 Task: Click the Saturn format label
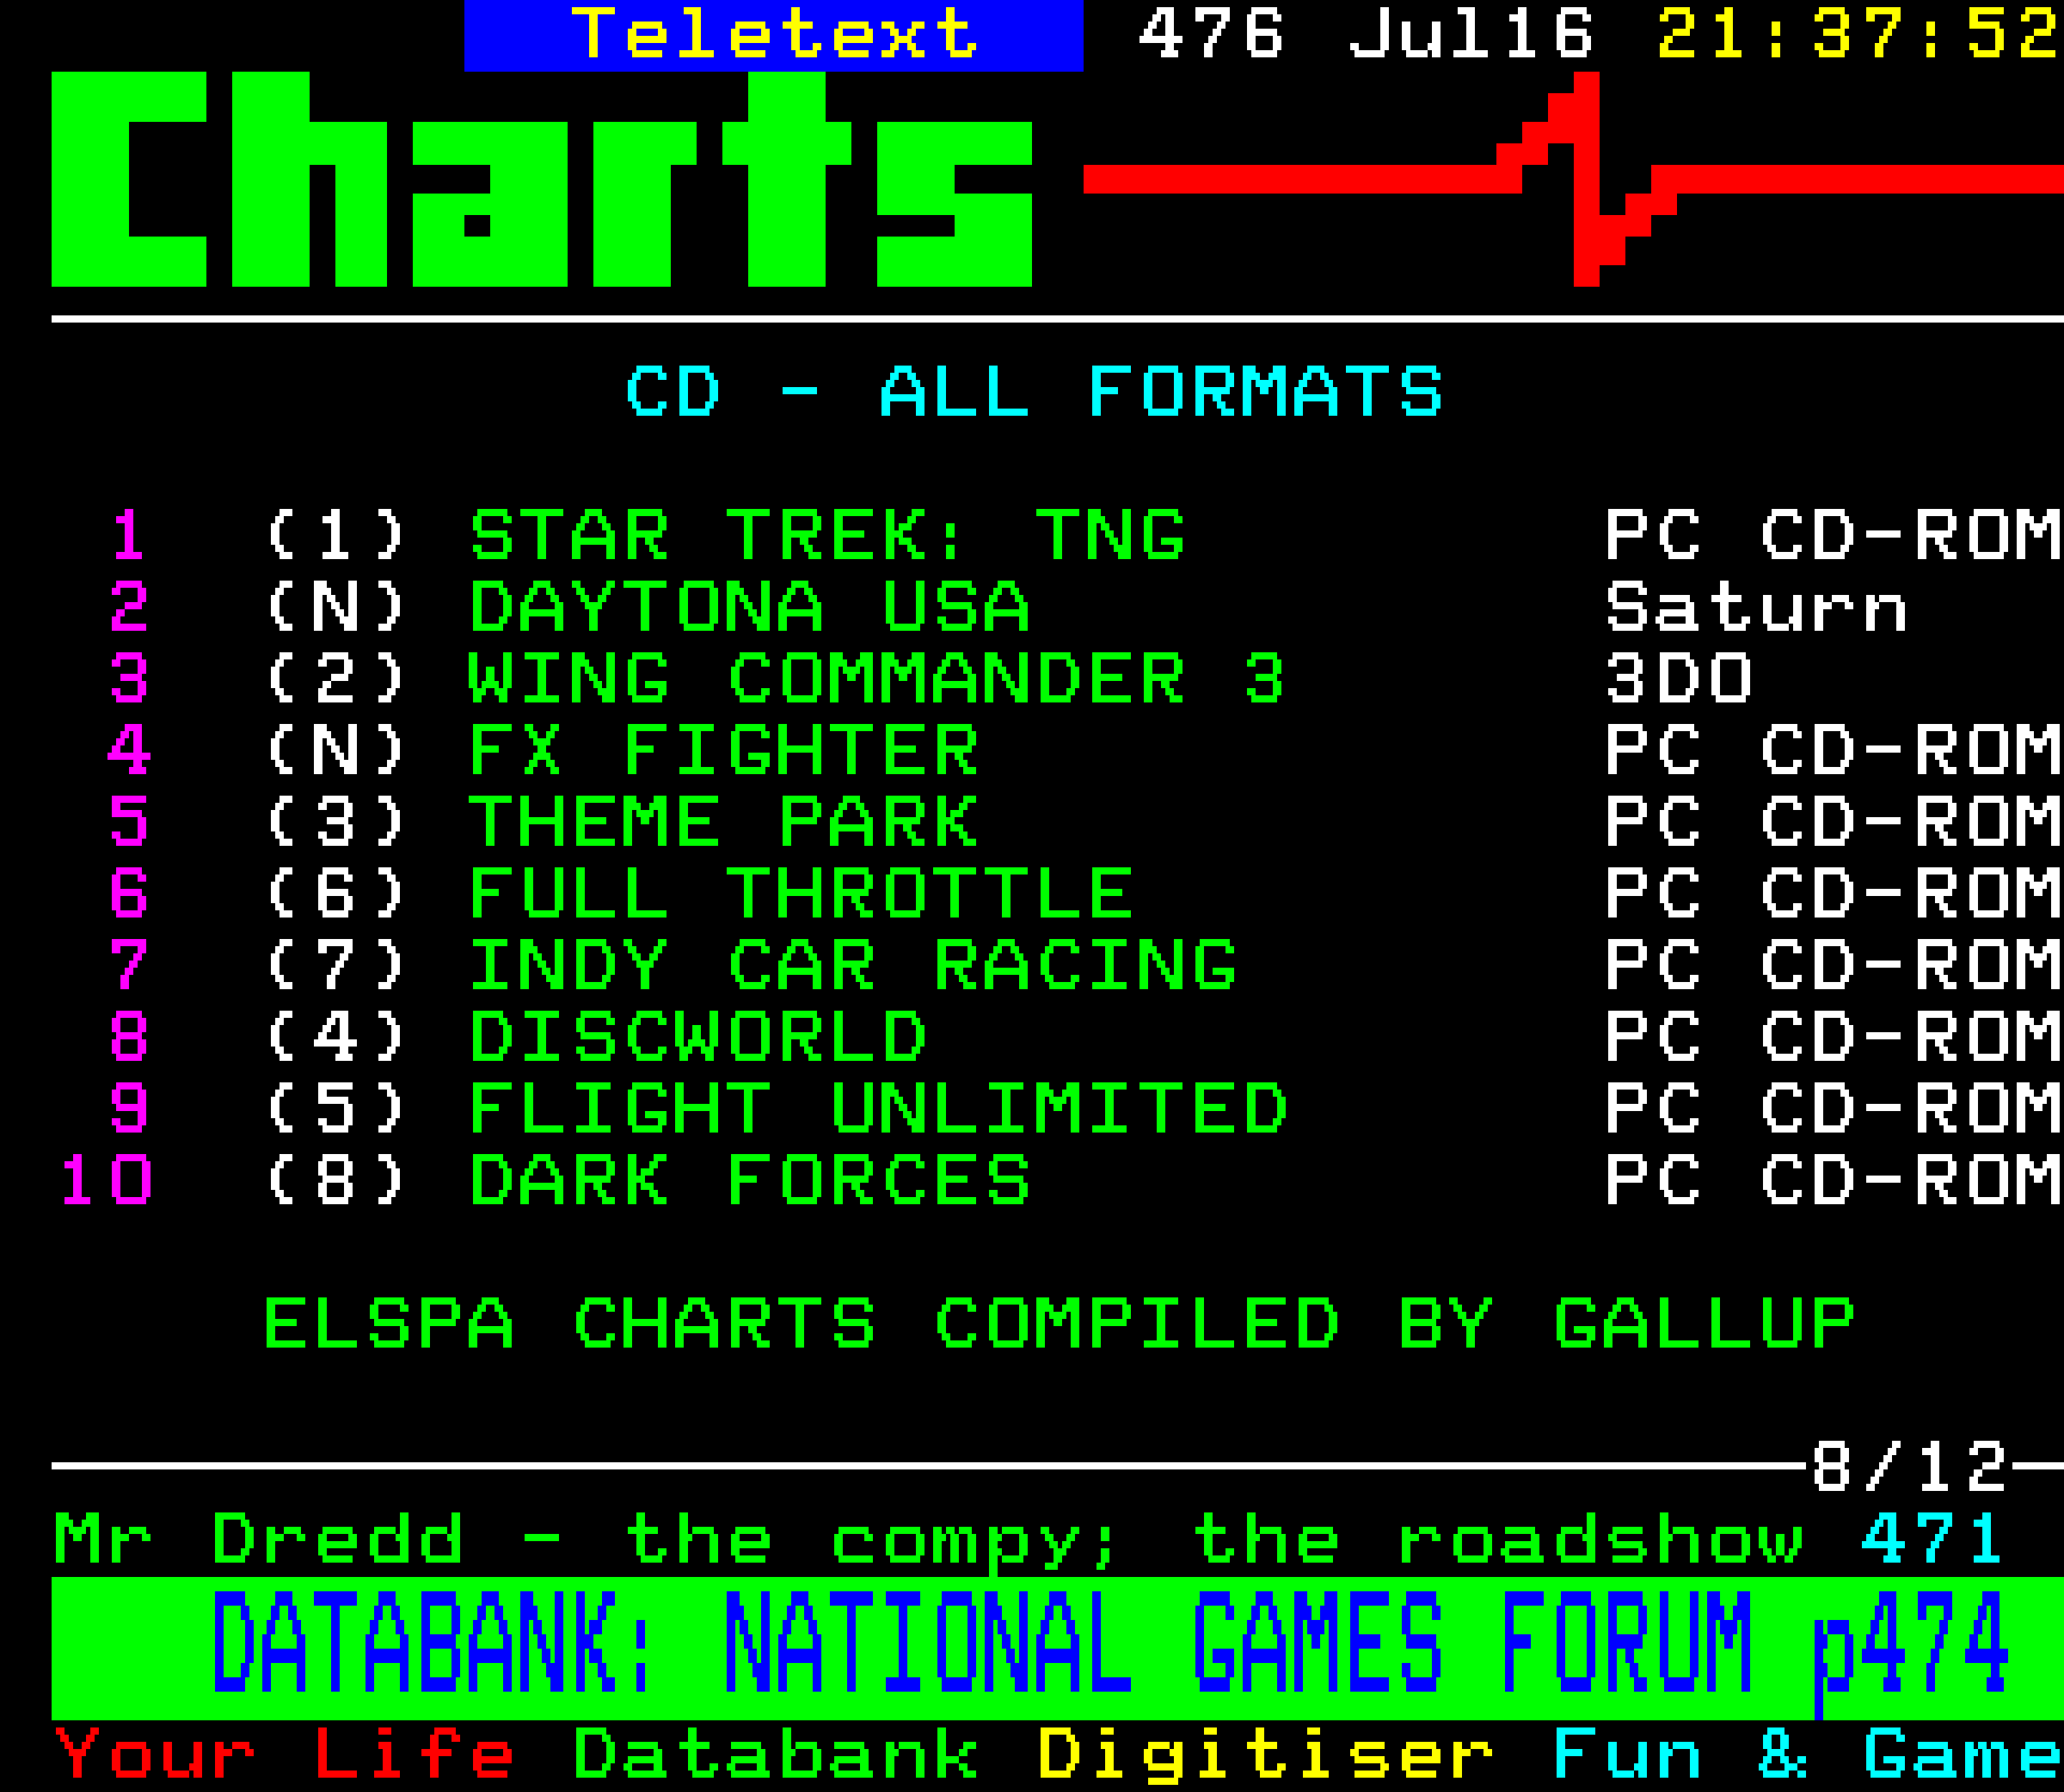(1756, 607)
